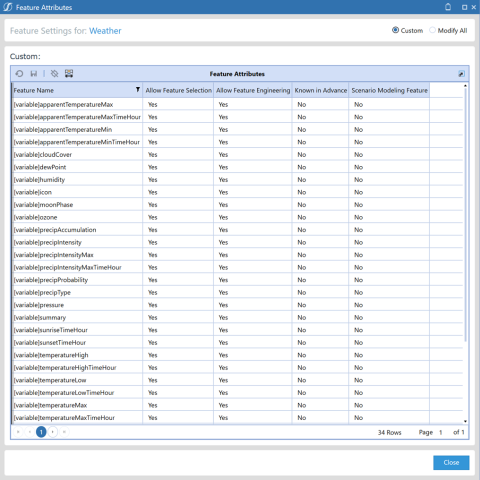Select page 1 in the pager
Image resolution: width=480 pixels, height=480 pixels.
coord(41,432)
